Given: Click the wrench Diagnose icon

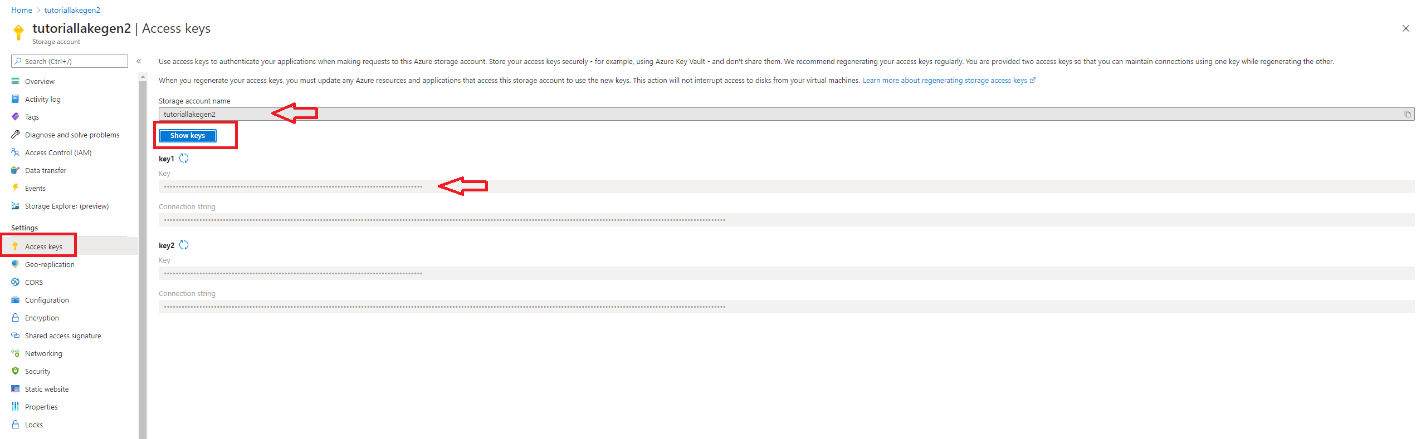Looking at the screenshot, I should [x=15, y=135].
